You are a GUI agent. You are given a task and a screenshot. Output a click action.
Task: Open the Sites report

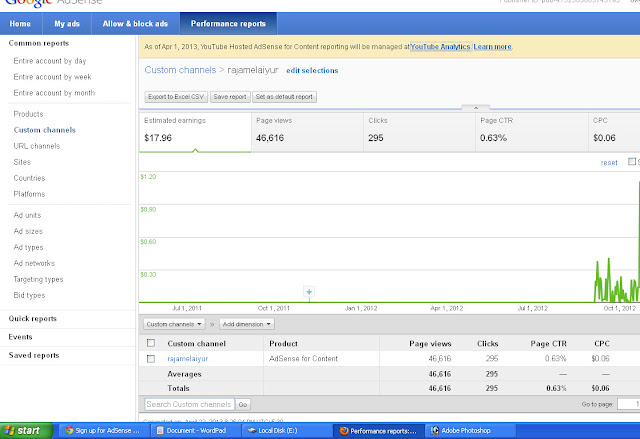[x=22, y=162]
